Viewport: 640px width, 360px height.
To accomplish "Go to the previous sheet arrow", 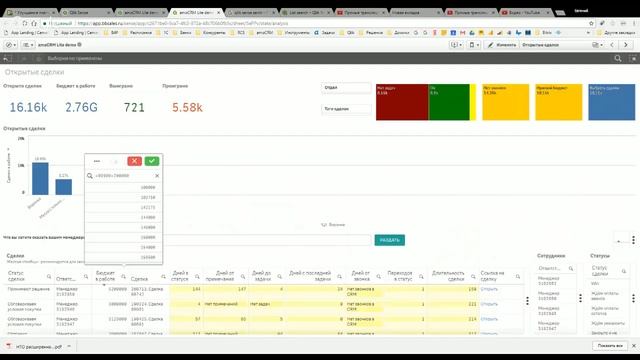I will click(612, 45).
